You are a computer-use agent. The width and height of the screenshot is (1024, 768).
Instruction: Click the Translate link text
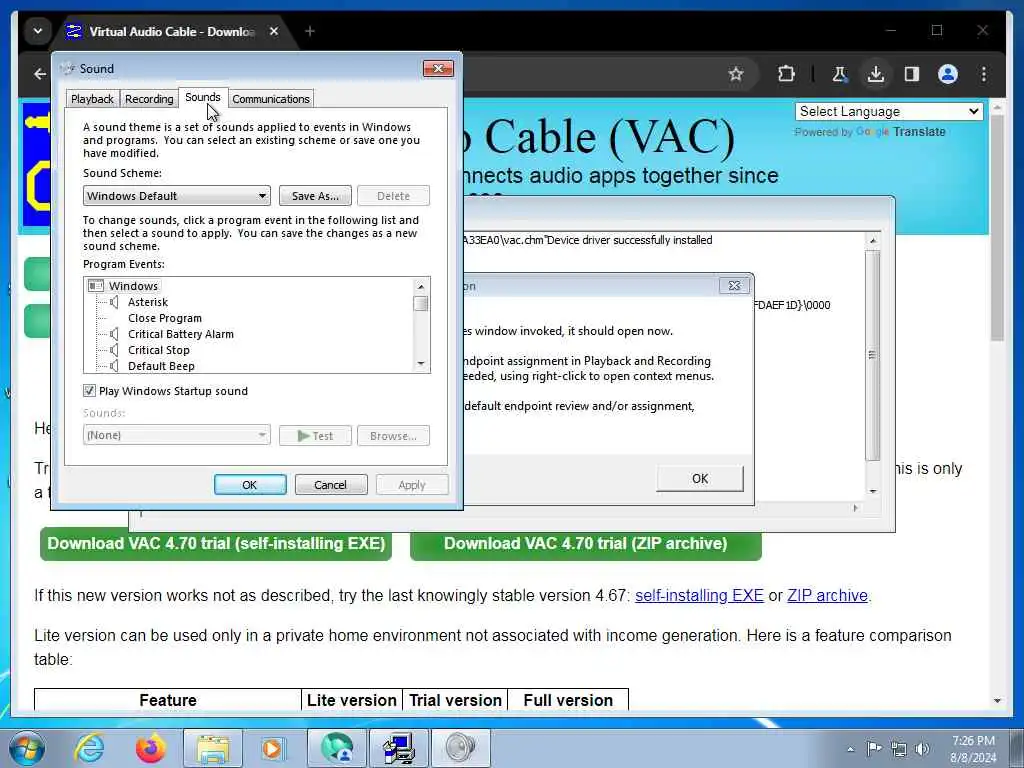tap(920, 131)
